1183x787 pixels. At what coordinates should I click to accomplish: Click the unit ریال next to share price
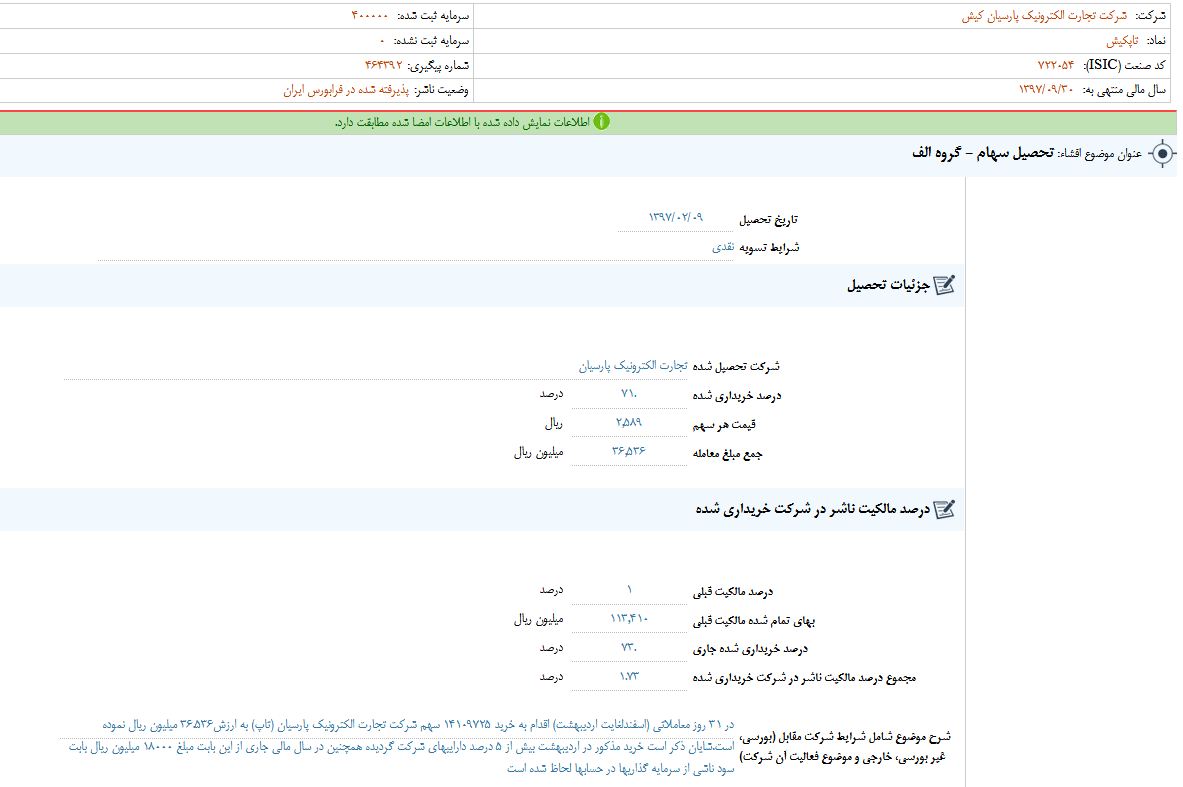click(554, 424)
